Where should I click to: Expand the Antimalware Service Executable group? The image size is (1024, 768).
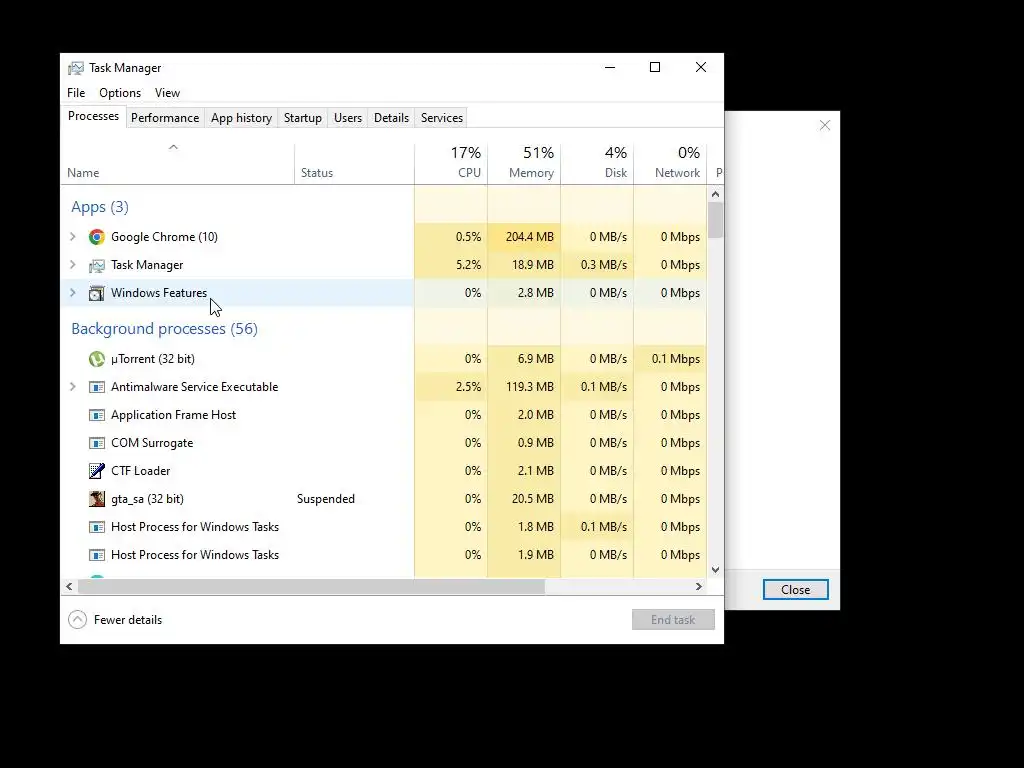tap(72, 387)
